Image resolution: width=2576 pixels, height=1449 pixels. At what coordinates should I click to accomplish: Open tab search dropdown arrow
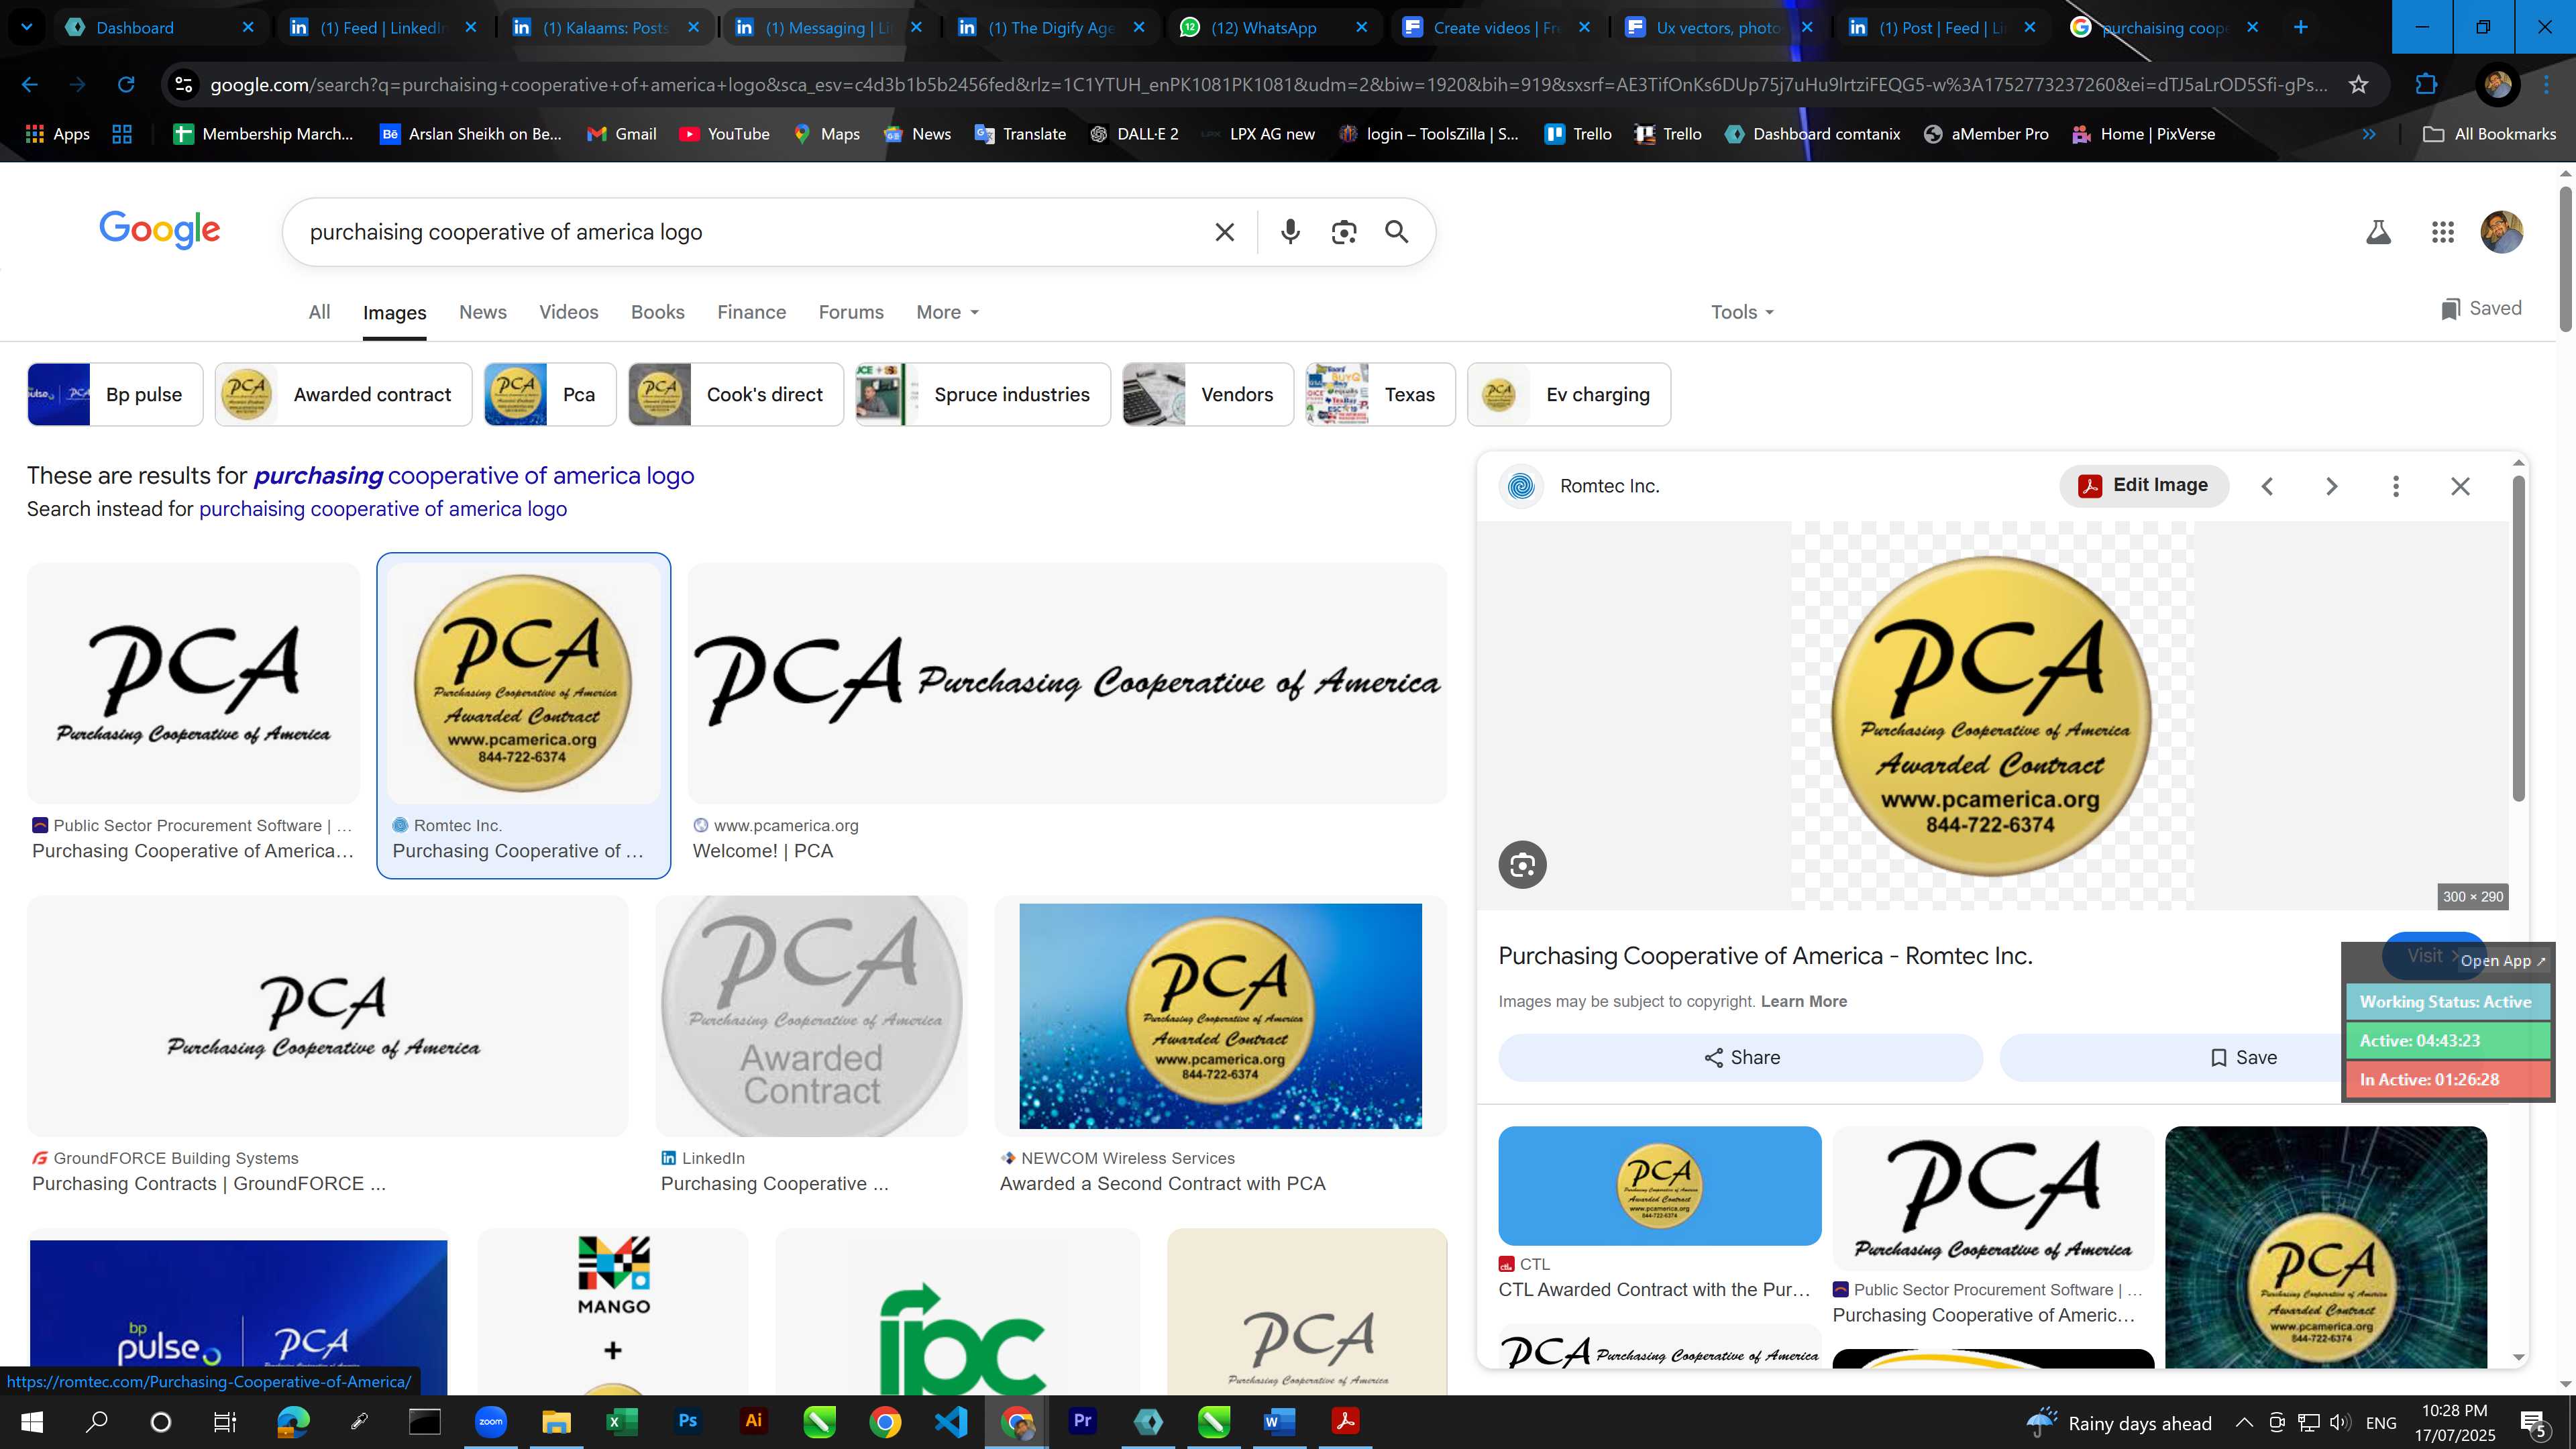click(x=27, y=28)
